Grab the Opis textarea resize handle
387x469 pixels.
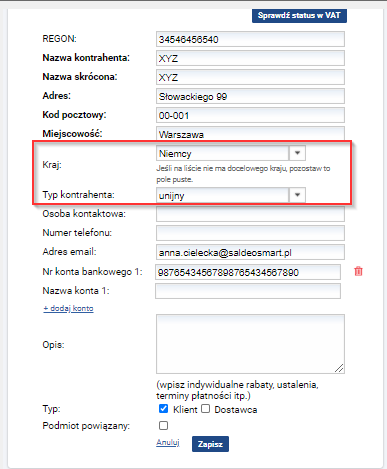point(339,368)
